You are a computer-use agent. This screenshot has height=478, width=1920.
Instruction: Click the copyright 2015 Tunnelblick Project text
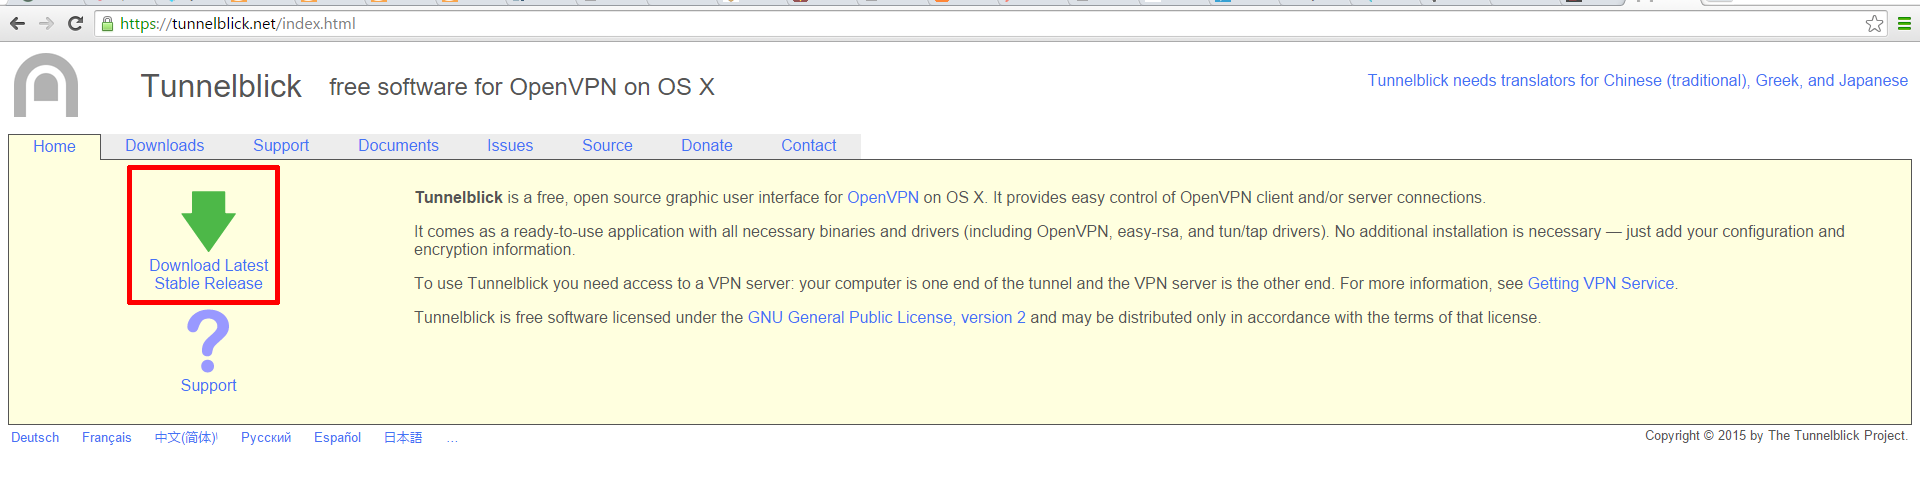pos(1776,435)
